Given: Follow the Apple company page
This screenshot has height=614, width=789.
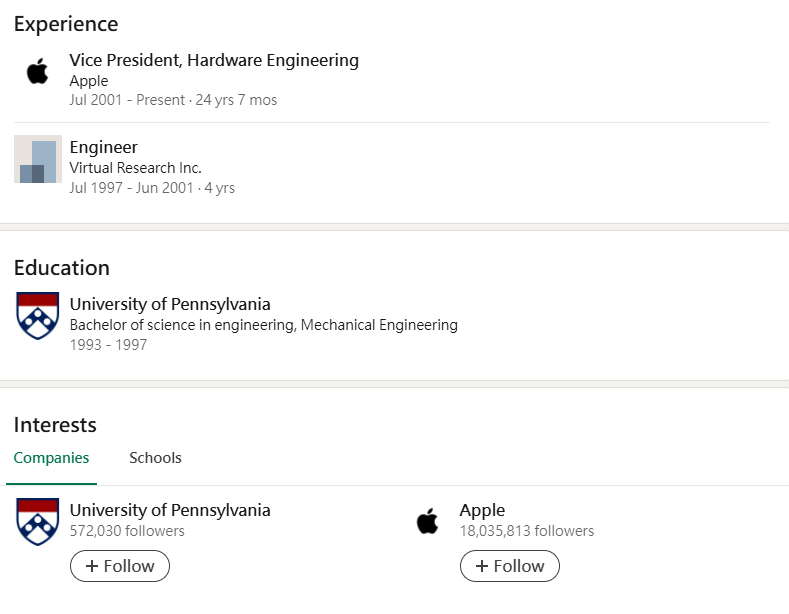Looking at the screenshot, I should pyautogui.click(x=510, y=566).
